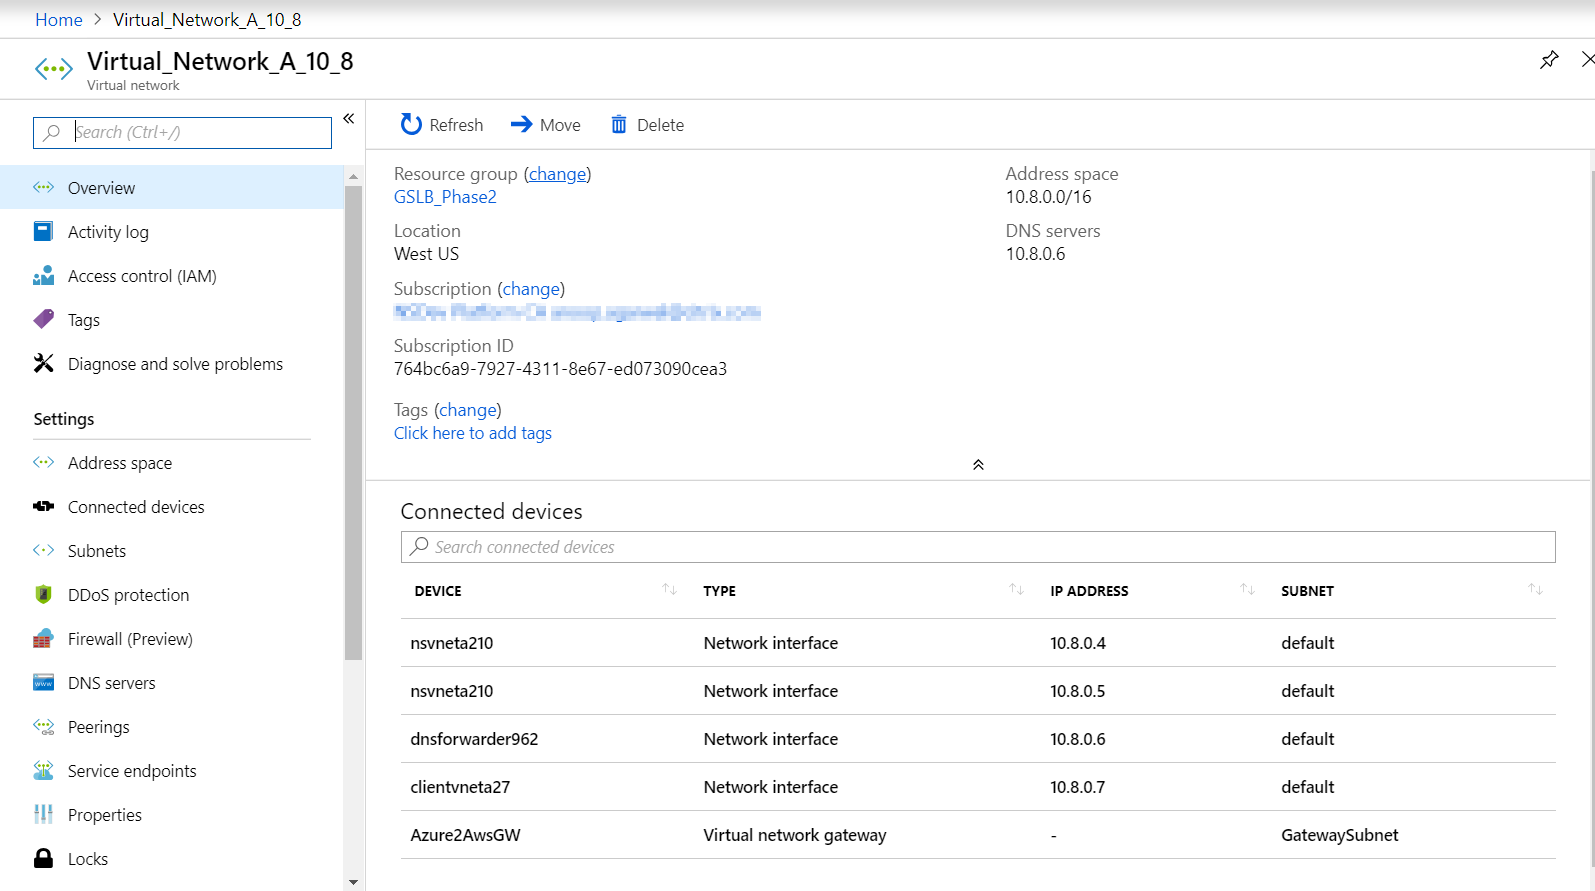Select Peerings in the Settings menu
Screen dimensions: 1595x891
pyautogui.click(x=98, y=727)
